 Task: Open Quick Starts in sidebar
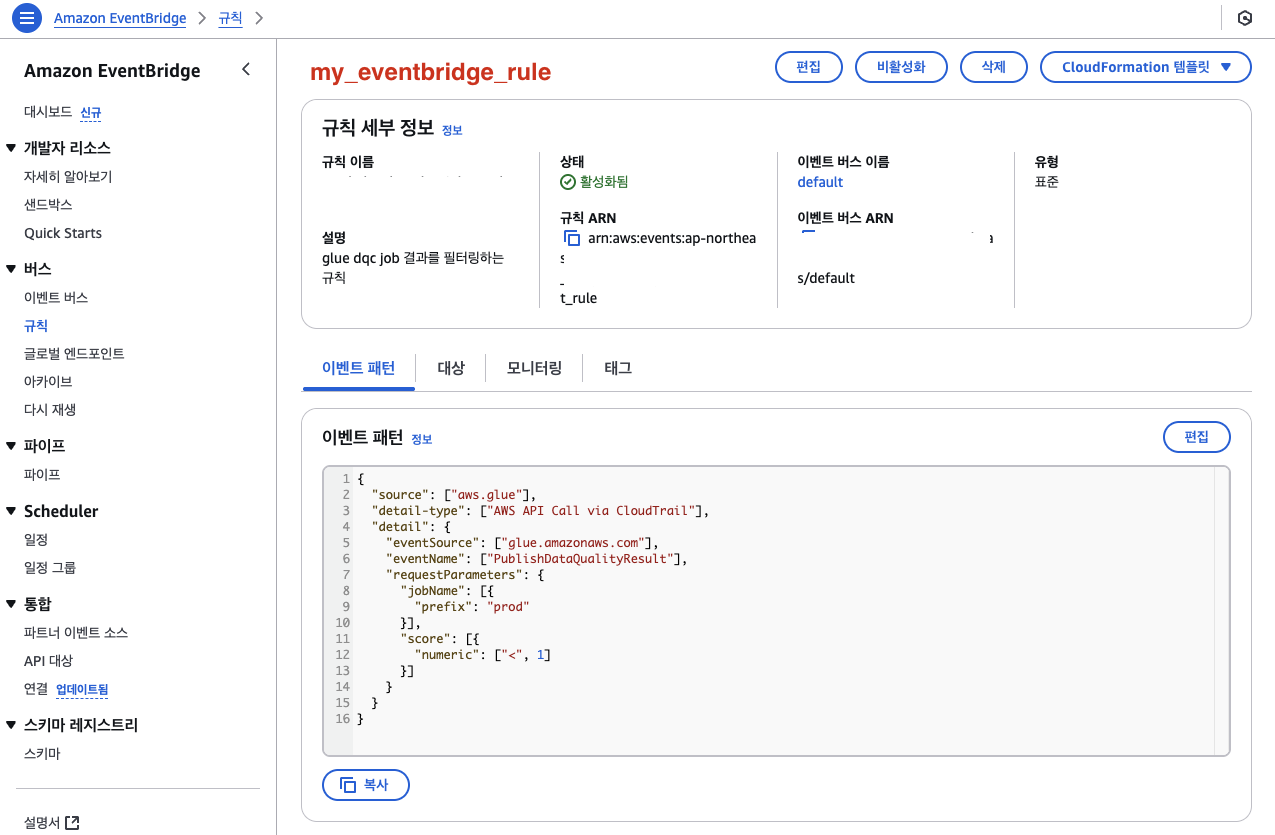point(63,233)
